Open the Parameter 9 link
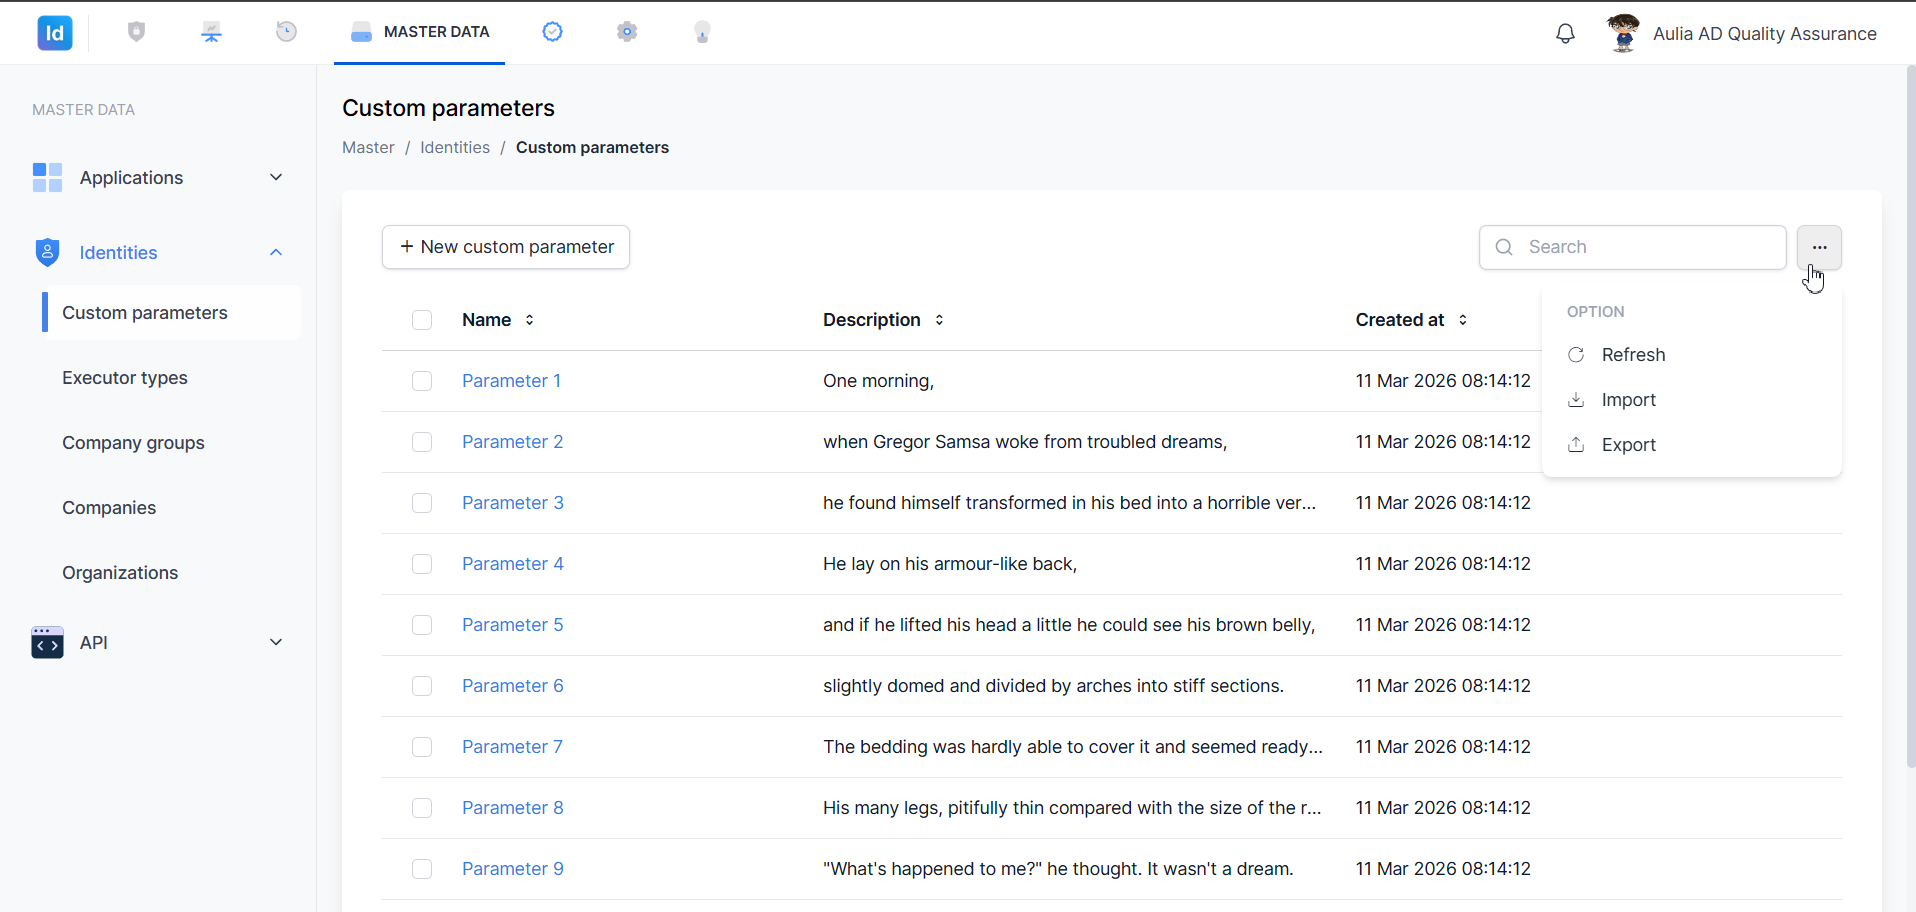The image size is (1916, 912). coord(513,869)
